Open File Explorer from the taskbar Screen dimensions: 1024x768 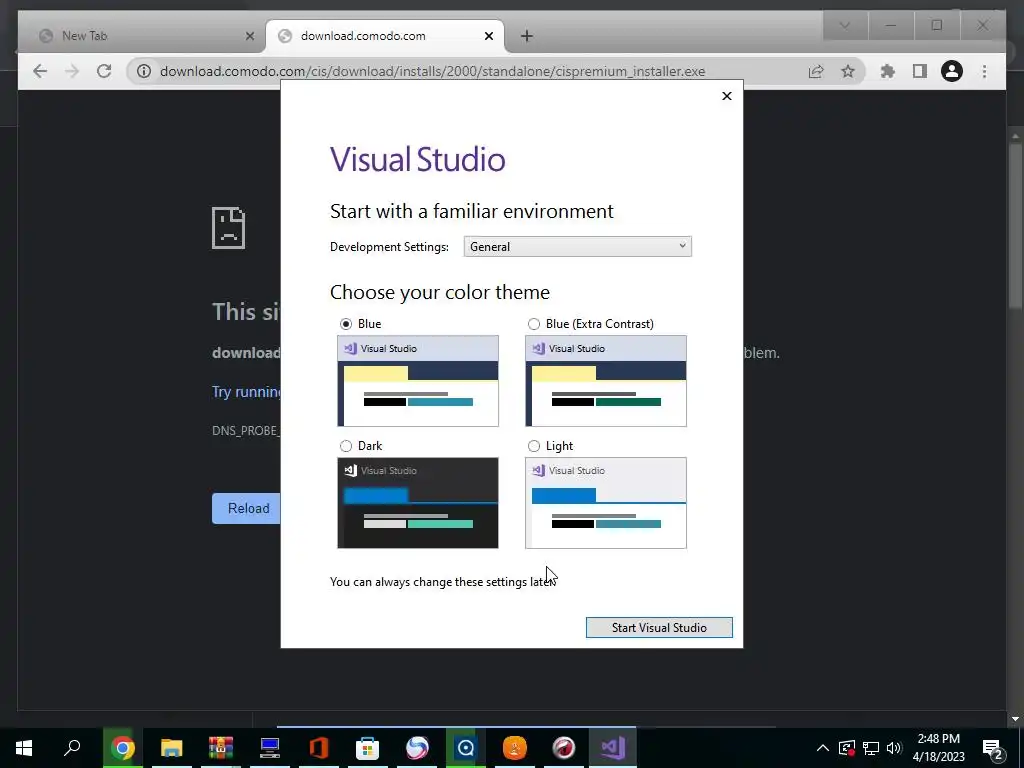(172, 748)
